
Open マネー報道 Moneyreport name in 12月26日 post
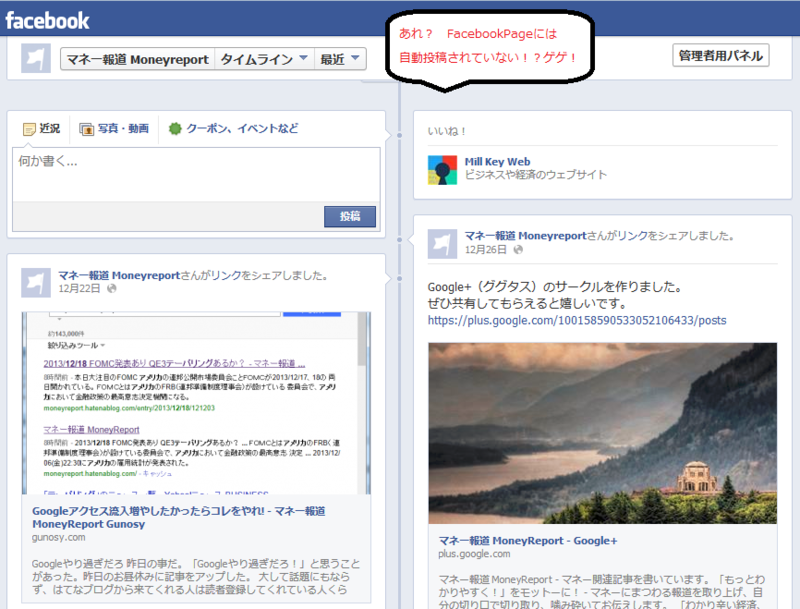(x=526, y=236)
